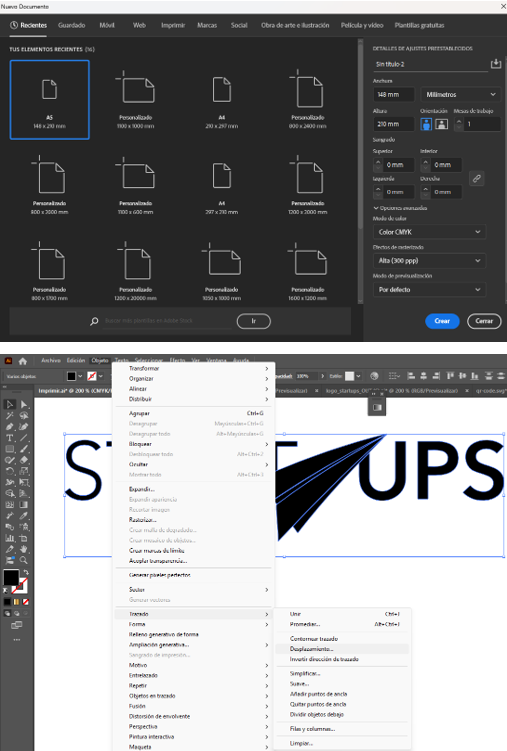
Task: Open the Por defecto preview dropdown
Action: click(x=429, y=289)
